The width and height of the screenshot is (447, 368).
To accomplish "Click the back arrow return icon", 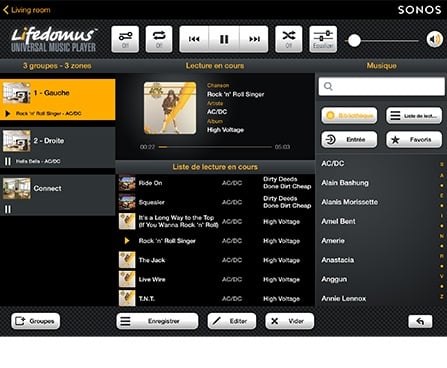I will [x=420, y=321].
